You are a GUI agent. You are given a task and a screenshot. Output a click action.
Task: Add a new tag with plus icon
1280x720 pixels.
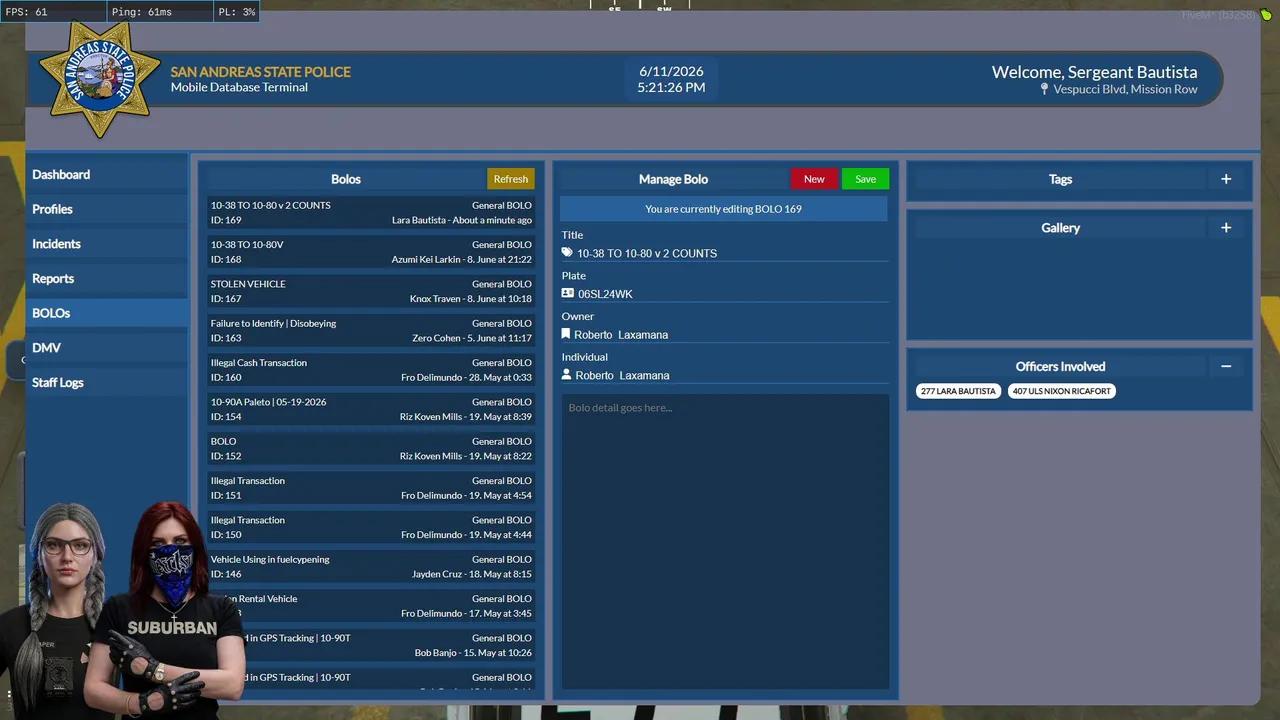pos(1226,179)
